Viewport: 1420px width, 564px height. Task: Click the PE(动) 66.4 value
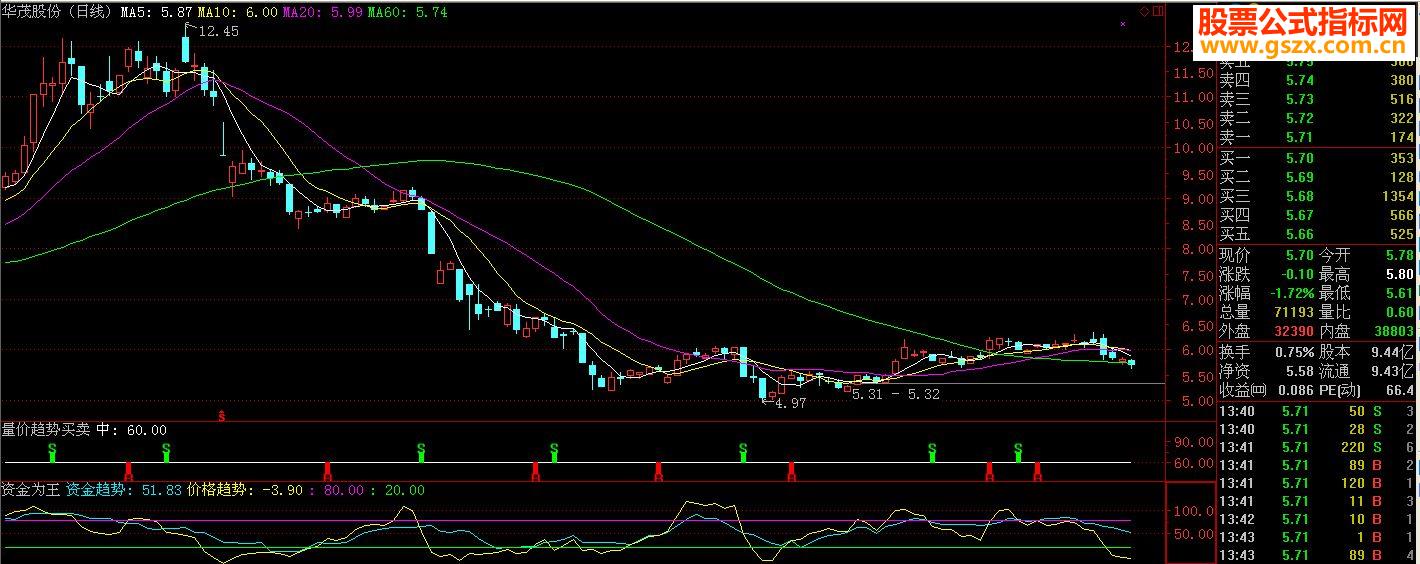pos(1398,391)
